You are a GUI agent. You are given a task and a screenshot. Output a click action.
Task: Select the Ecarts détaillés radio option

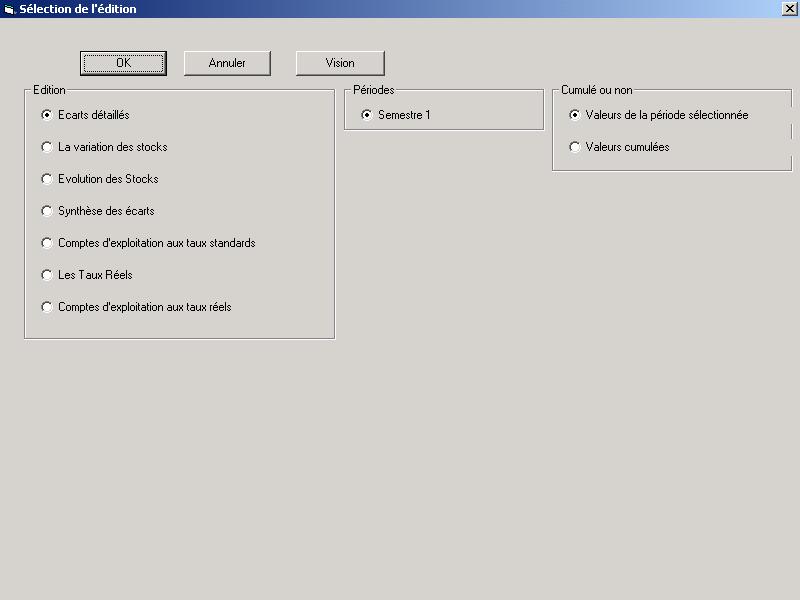(85, 115)
